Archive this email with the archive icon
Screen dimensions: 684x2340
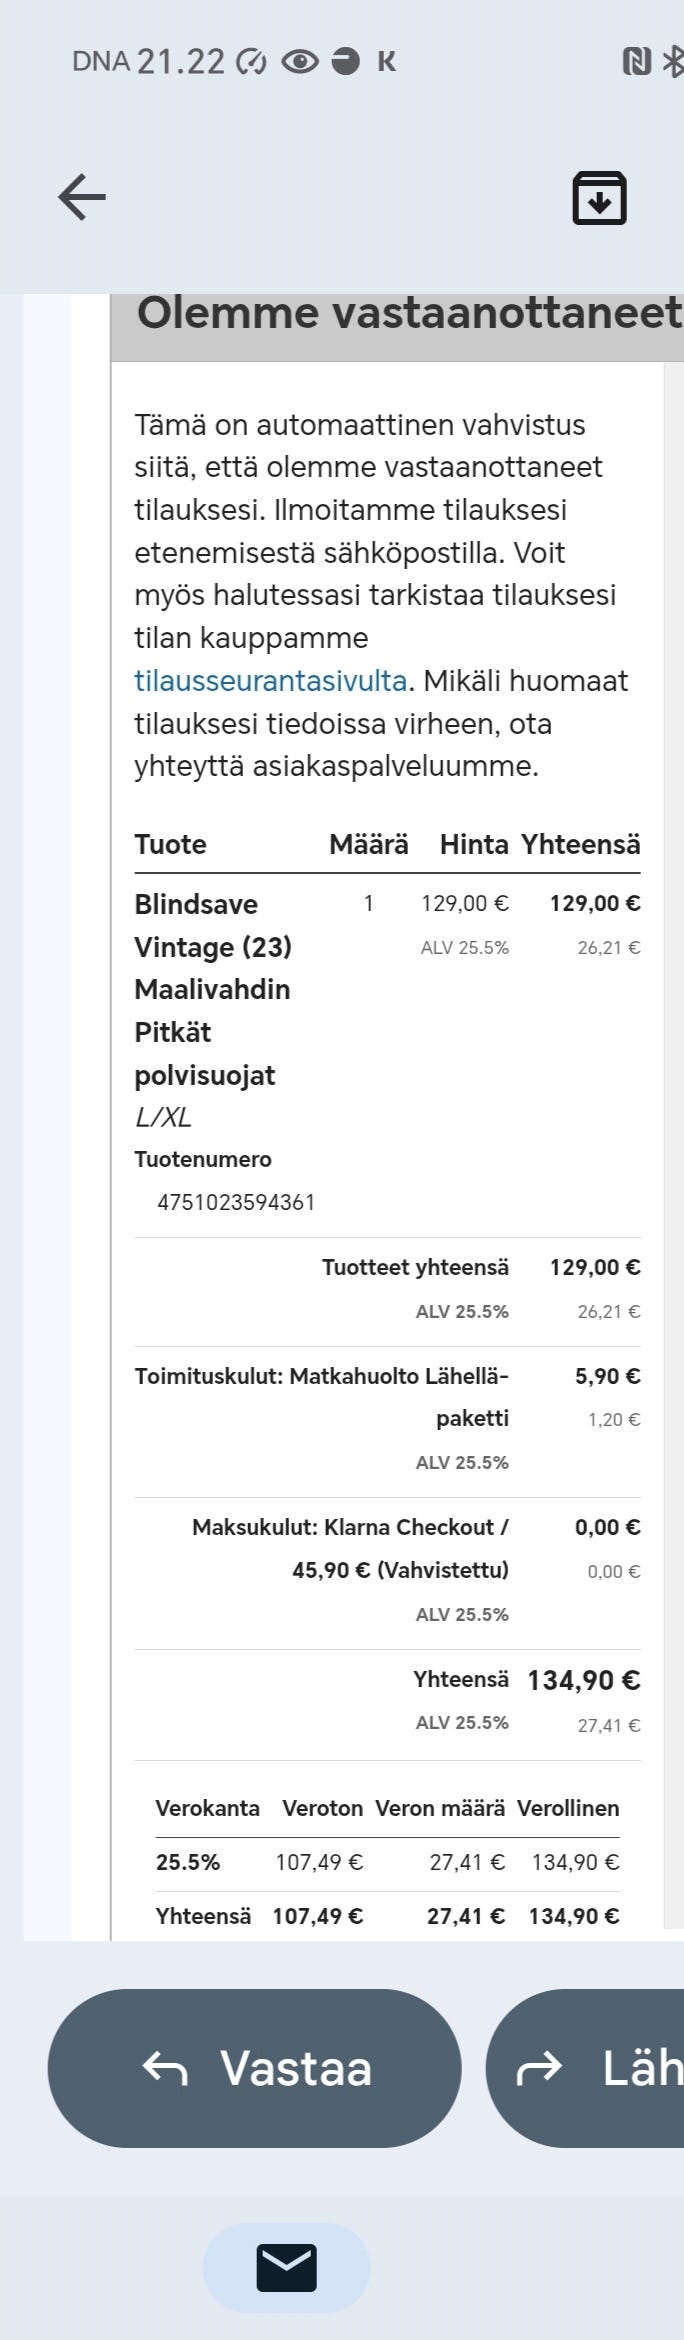tap(599, 198)
